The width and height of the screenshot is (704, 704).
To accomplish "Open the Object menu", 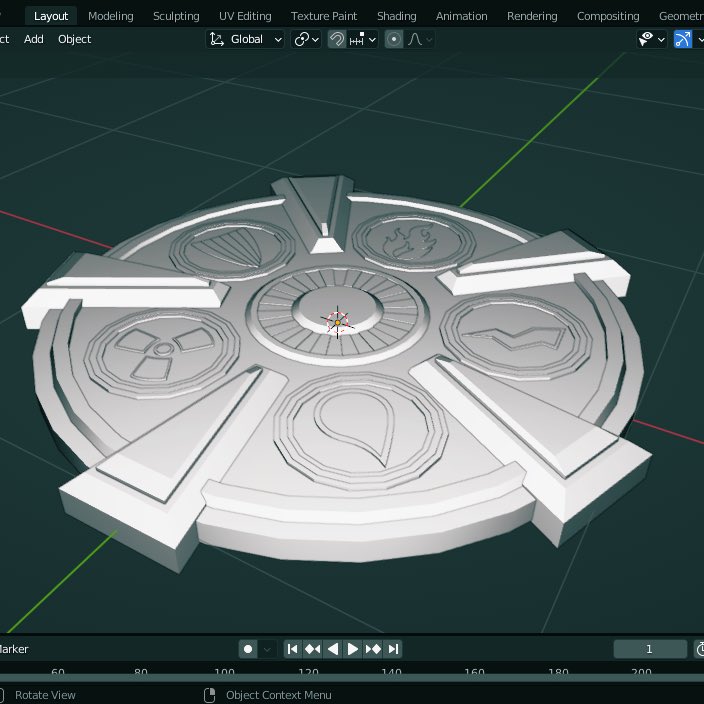I will (75, 39).
